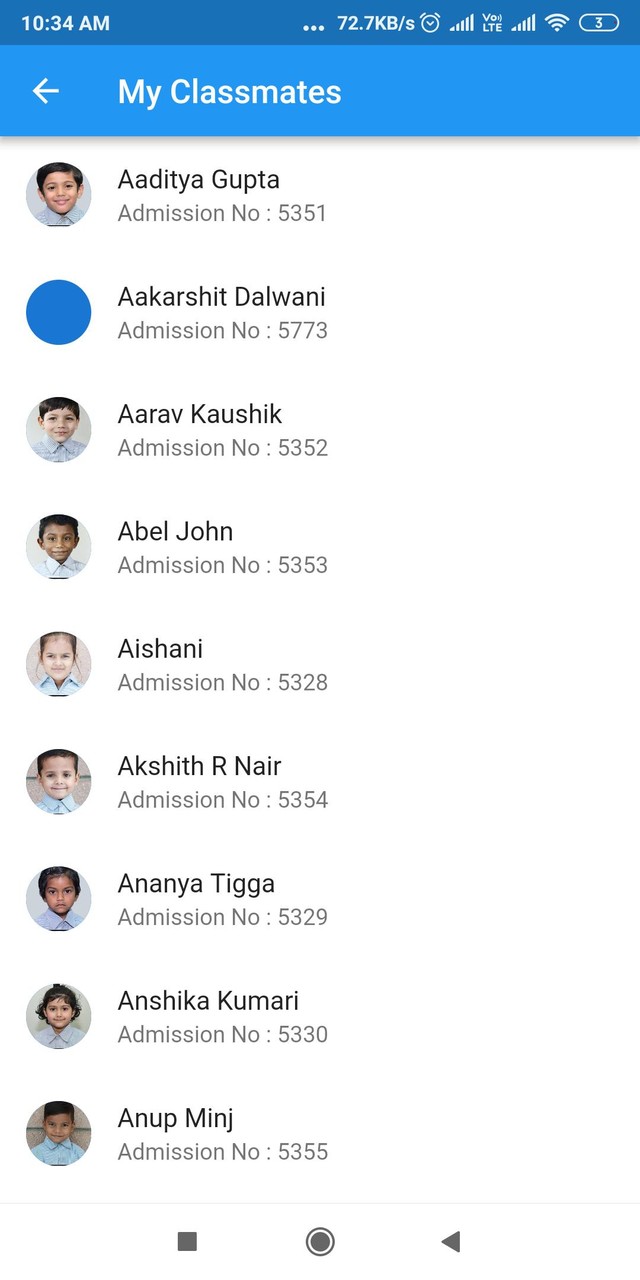The height and width of the screenshot is (1280, 640).
Task: Tap the Android recent apps square button
Action: [x=187, y=1241]
